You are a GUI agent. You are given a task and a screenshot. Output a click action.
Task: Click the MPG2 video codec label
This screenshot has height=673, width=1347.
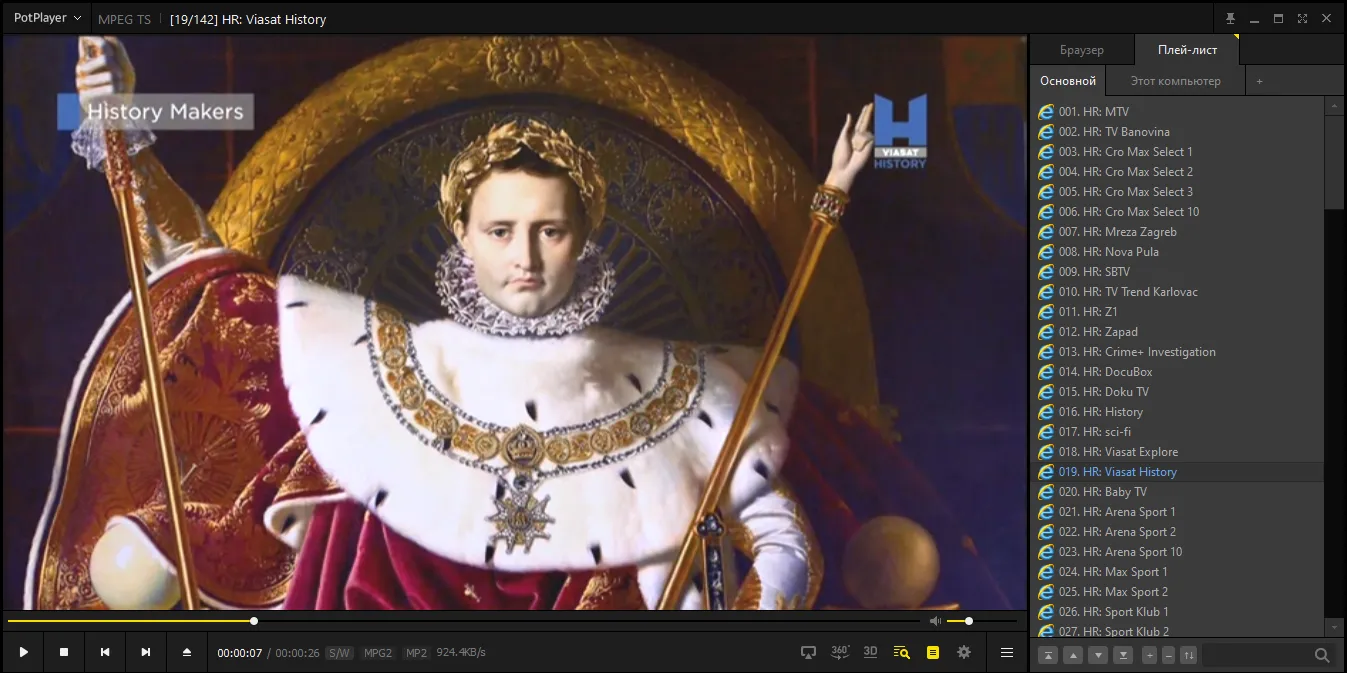(x=378, y=652)
